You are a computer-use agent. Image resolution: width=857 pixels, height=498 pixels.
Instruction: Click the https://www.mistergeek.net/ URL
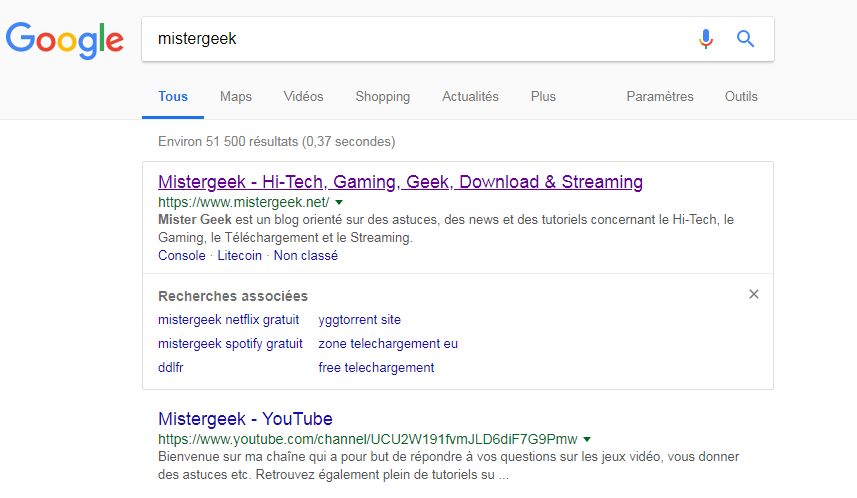(x=244, y=202)
